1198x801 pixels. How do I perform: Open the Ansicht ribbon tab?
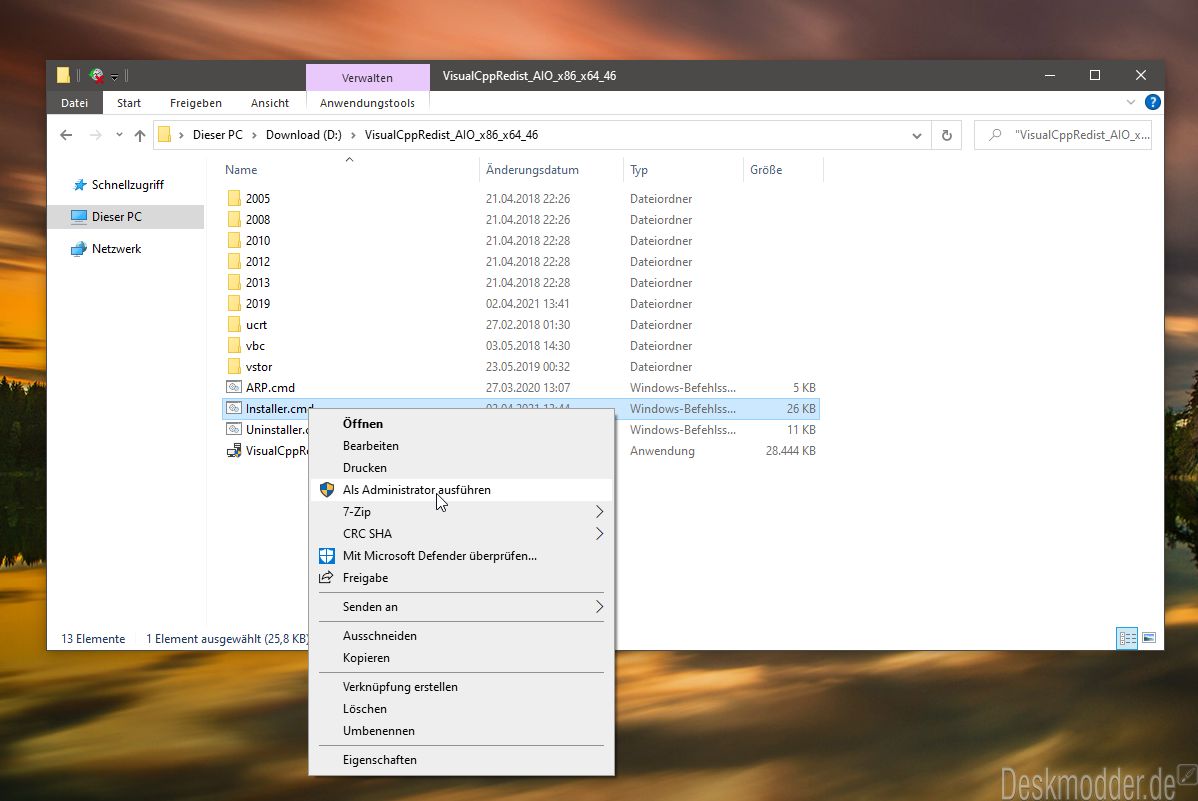click(270, 103)
